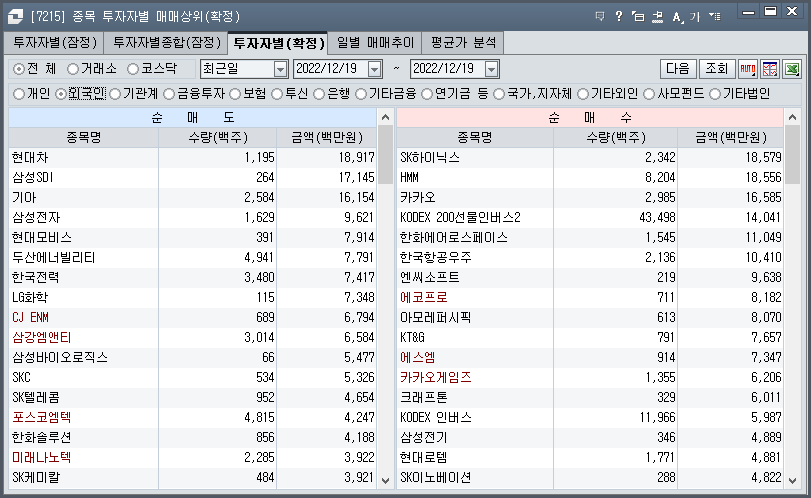The width and height of the screenshot is (811, 498).
Task: Select SK이노베이션 in the buy list
Action: pyautogui.click(x=435, y=477)
